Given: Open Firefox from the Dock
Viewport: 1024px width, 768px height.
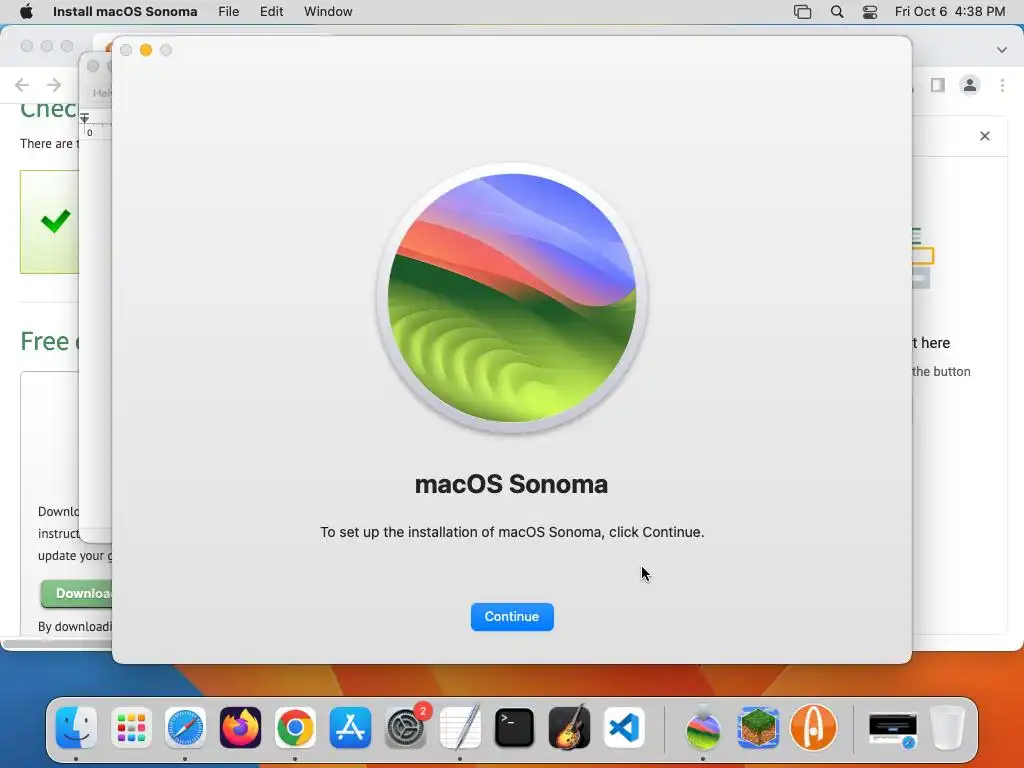Looking at the screenshot, I should tap(240, 727).
